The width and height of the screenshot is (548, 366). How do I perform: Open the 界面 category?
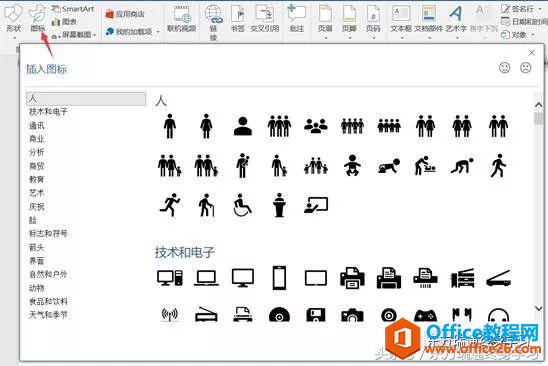(x=37, y=261)
